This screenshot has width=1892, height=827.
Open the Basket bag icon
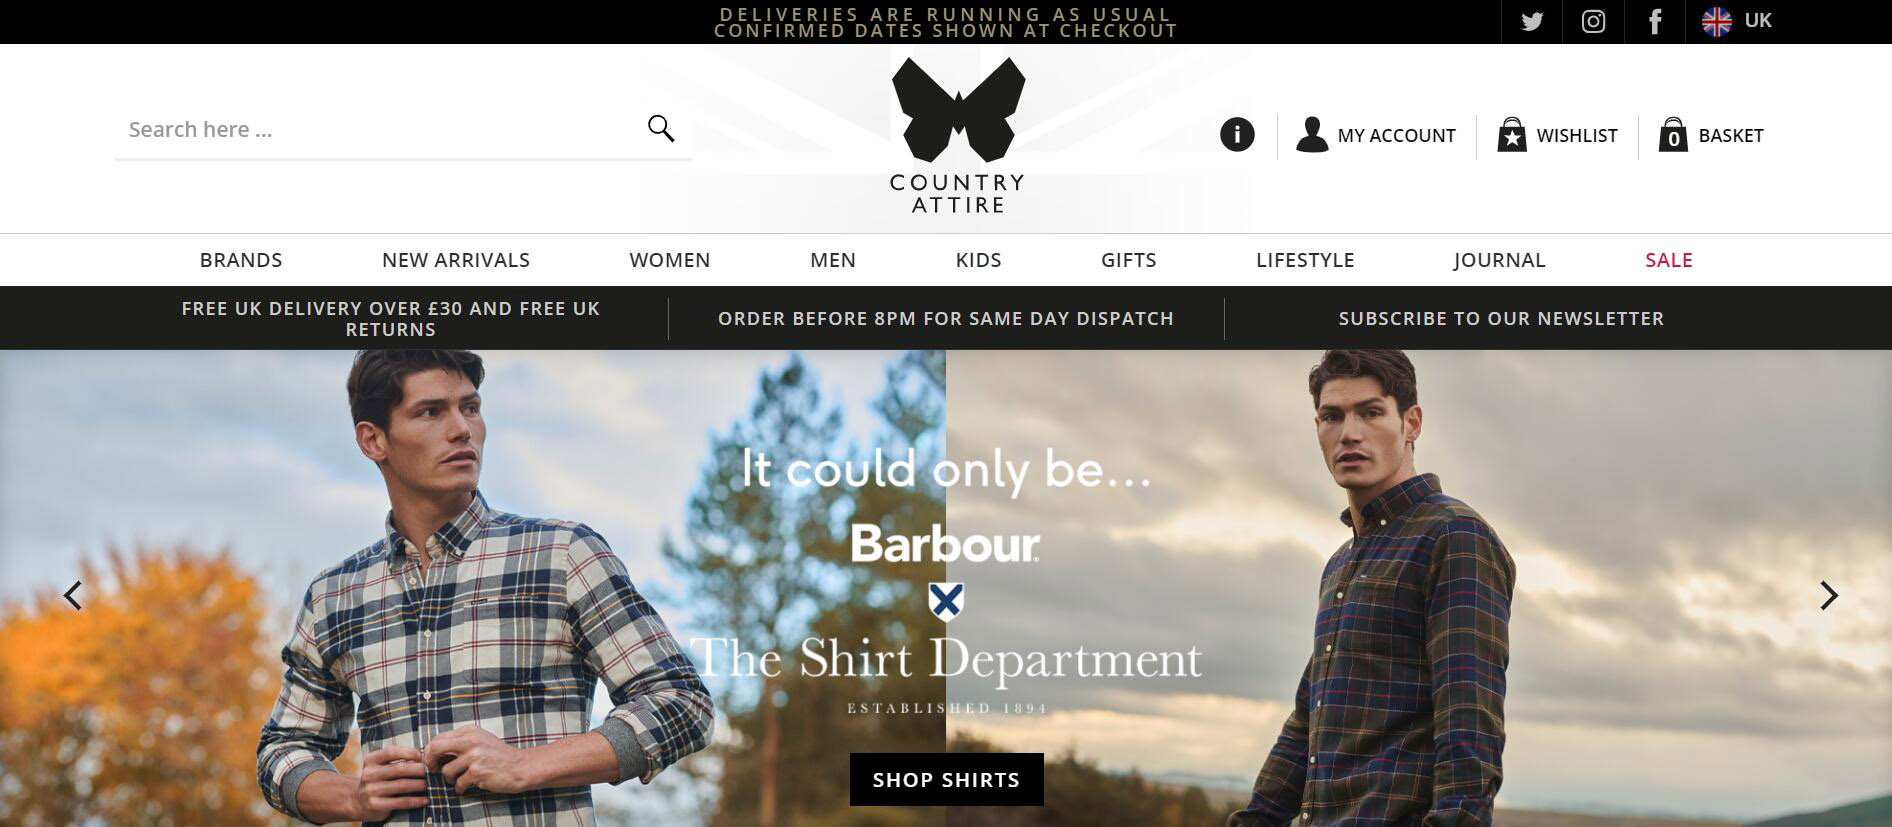pyautogui.click(x=1673, y=134)
